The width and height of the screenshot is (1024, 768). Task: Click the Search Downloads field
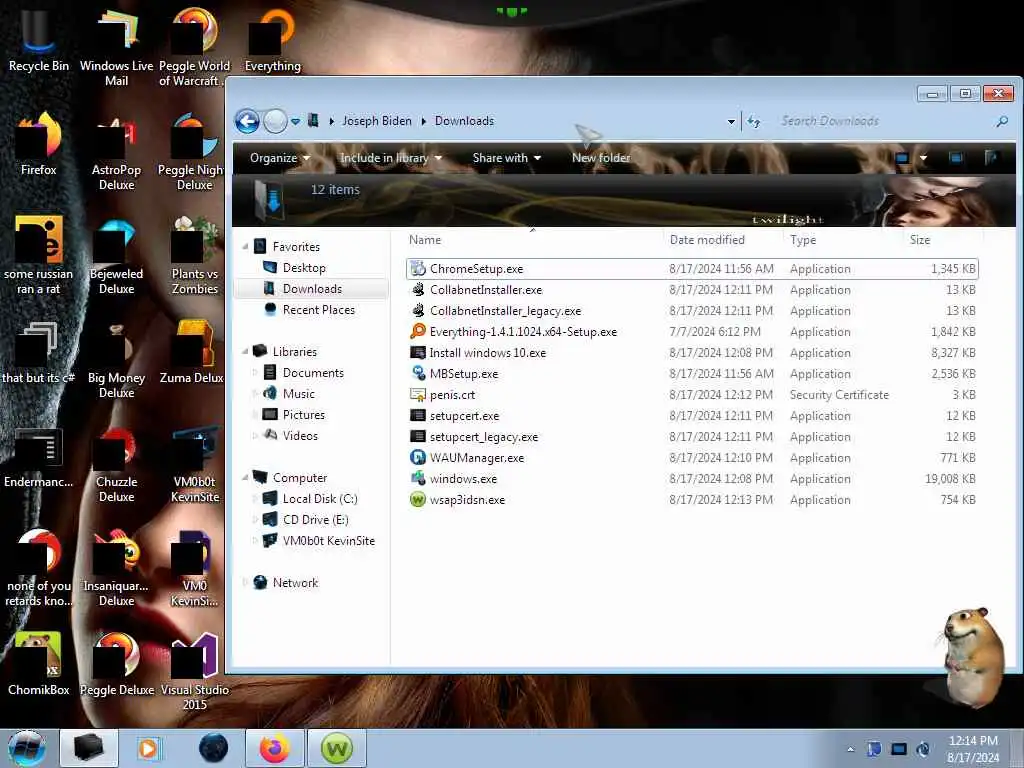(x=885, y=121)
